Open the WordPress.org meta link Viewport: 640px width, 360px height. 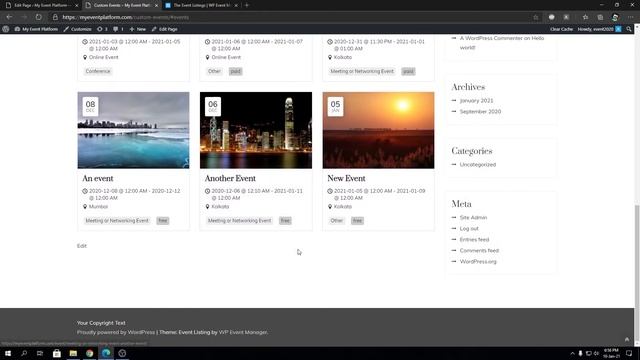(478, 262)
